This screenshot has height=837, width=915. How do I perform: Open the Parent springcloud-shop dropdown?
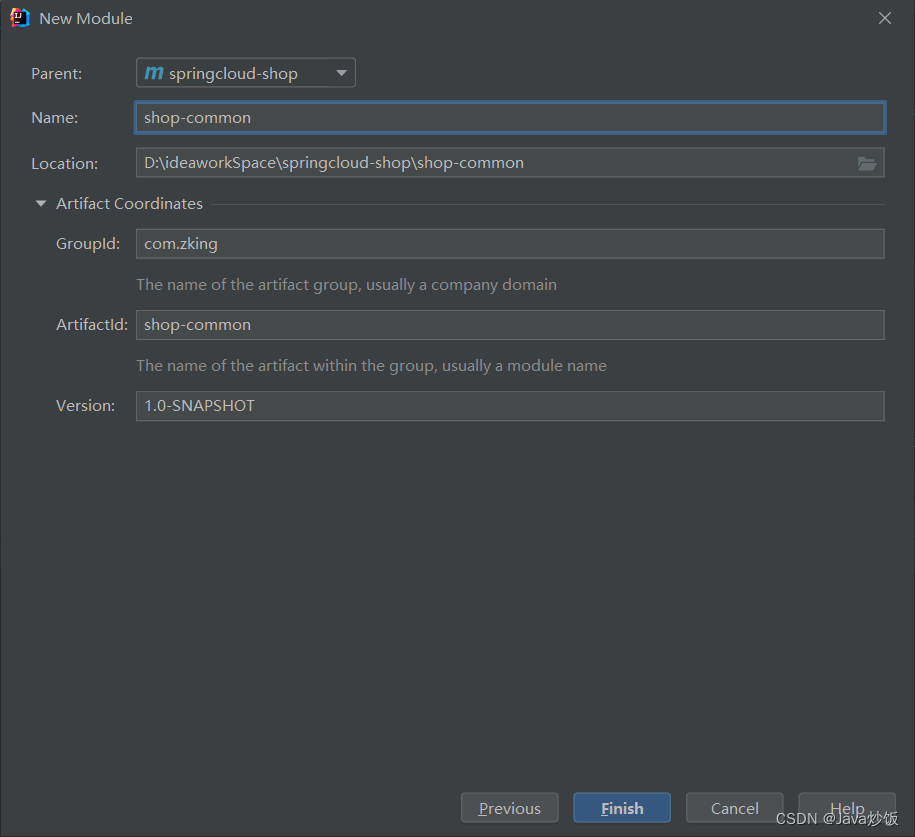(246, 73)
